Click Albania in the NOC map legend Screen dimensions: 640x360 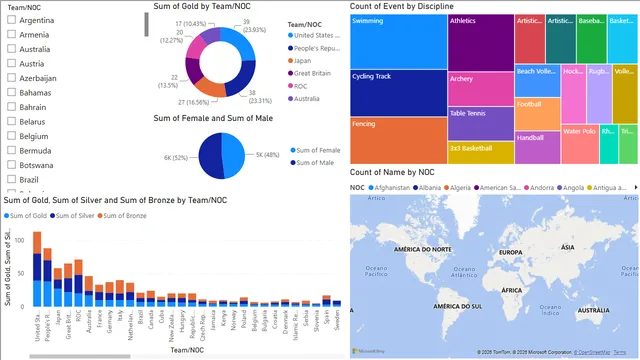coord(427,188)
